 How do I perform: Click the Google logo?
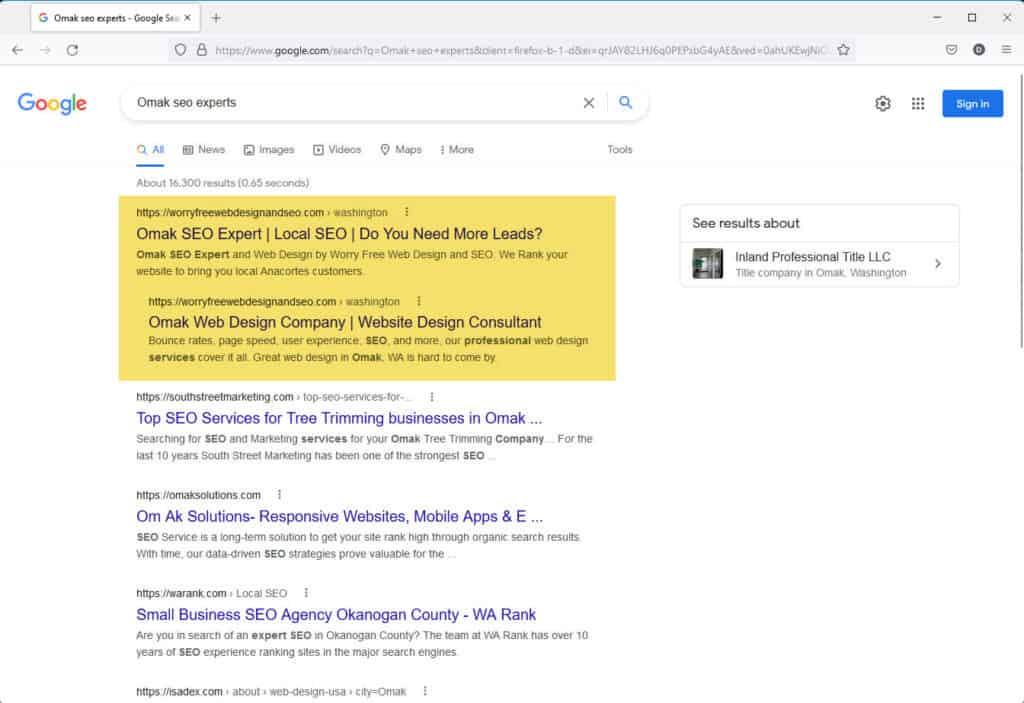pos(52,103)
